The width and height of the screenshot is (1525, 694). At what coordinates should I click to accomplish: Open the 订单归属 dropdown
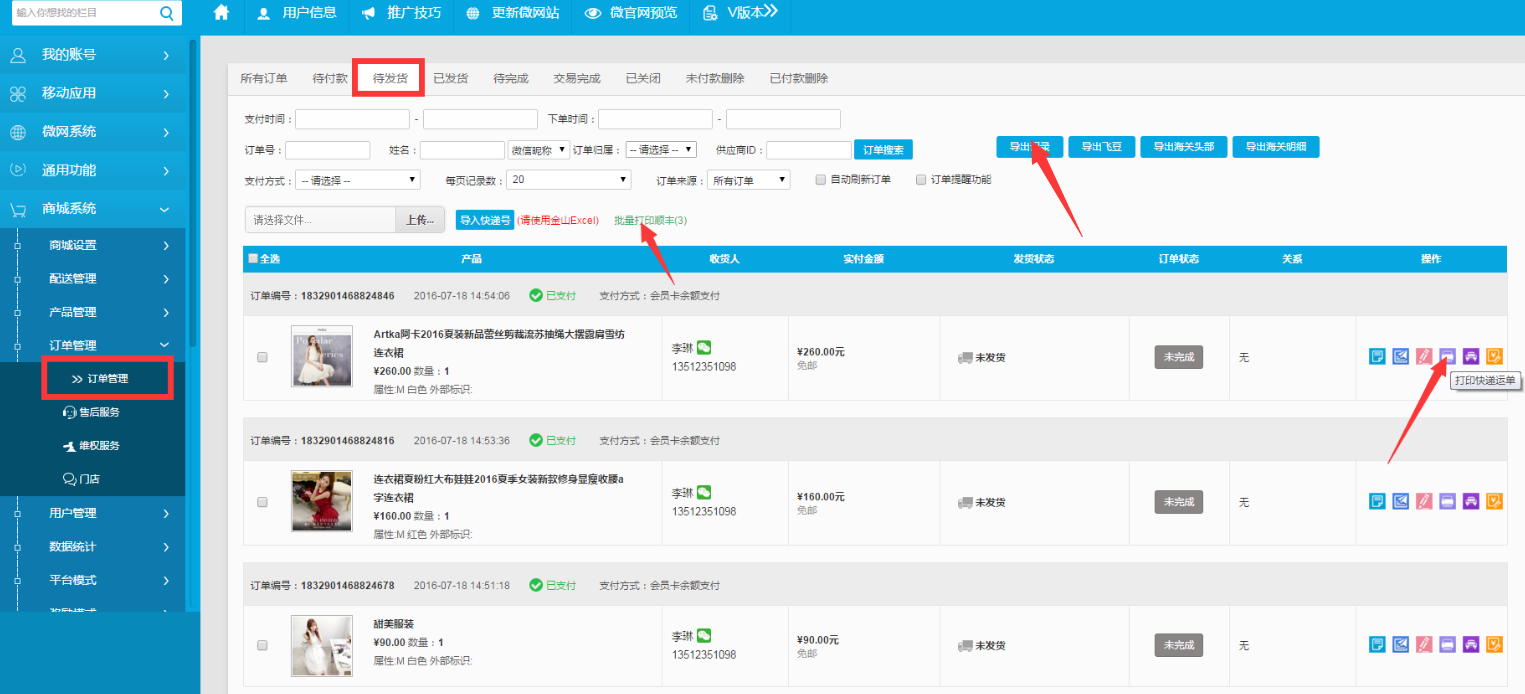(x=661, y=150)
